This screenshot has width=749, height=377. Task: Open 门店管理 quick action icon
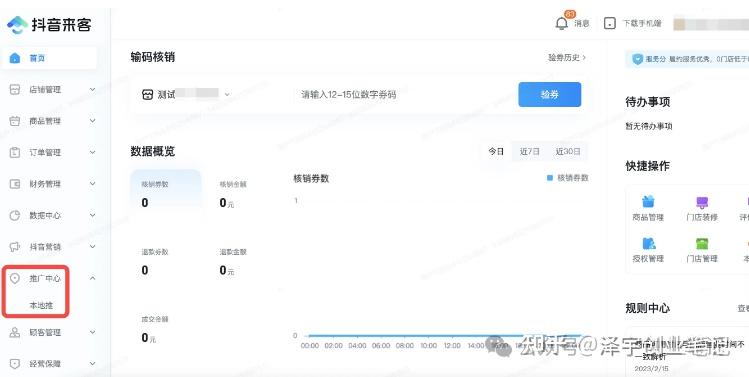tap(702, 243)
